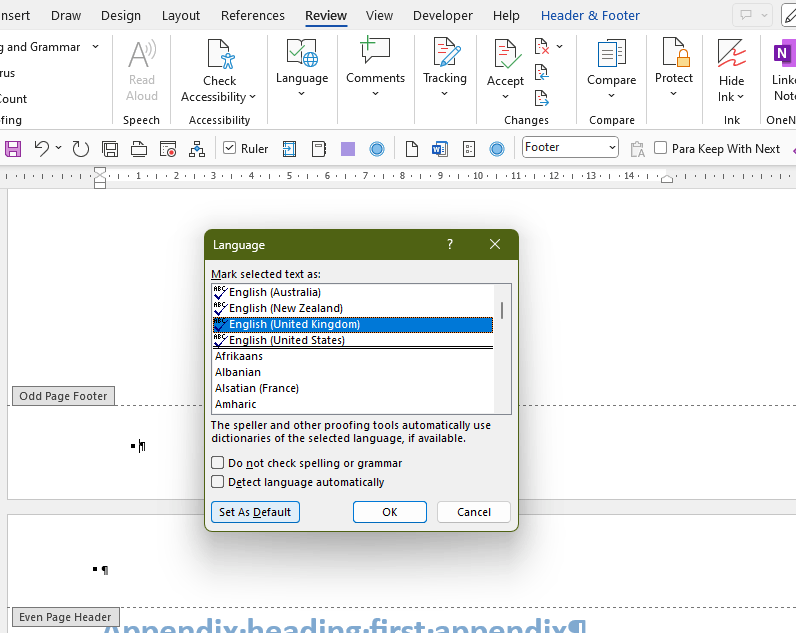
Task: Click the blank new document icon
Action: [412, 149]
